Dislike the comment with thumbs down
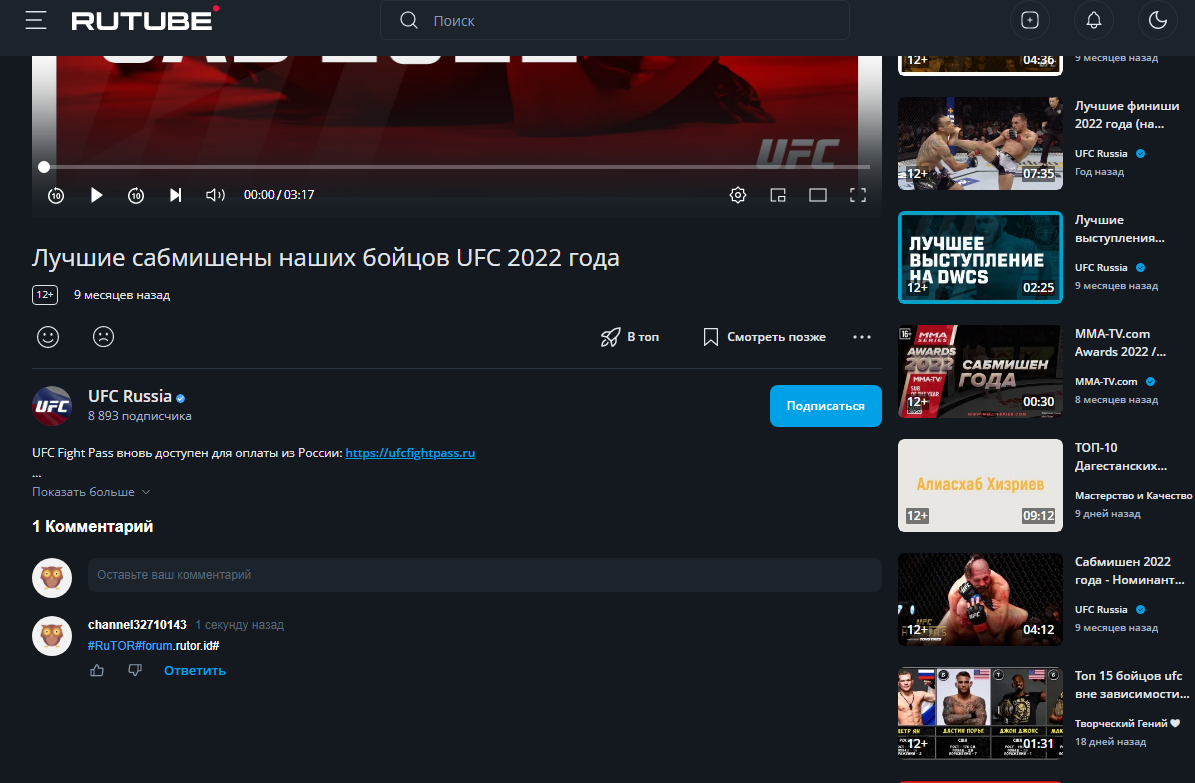The image size is (1195, 783). click(x=135, y=671)
